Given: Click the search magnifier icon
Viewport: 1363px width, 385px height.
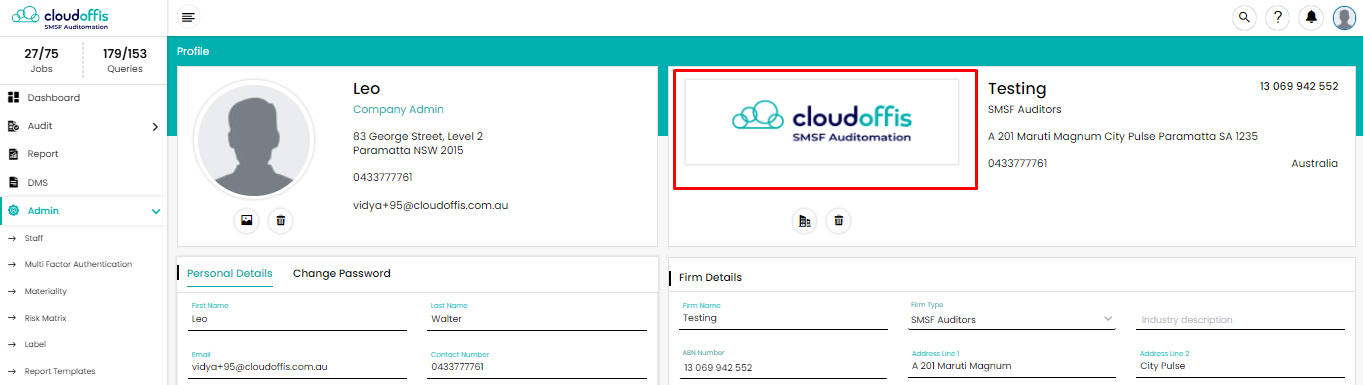Looking at the screenshot, I should point(1244,17).
